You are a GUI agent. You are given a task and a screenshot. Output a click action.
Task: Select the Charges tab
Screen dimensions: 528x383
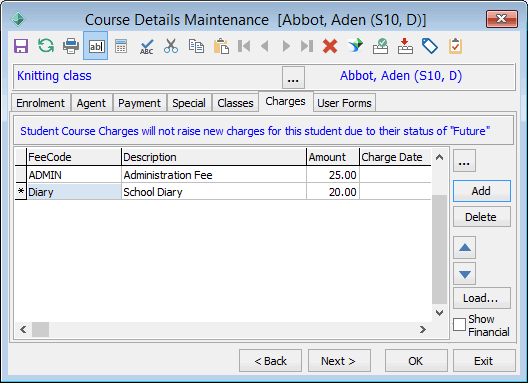point(286,101)
